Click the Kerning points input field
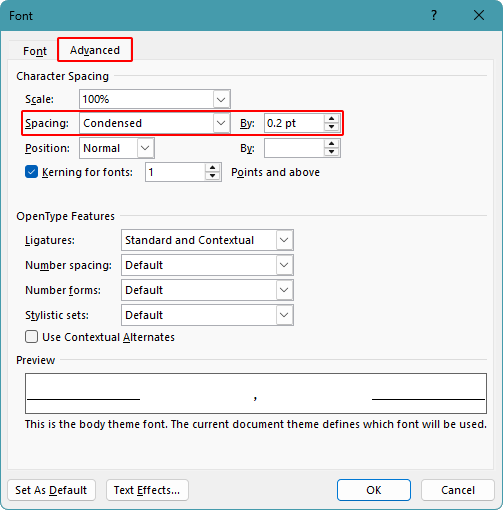 tap(175, 172)
